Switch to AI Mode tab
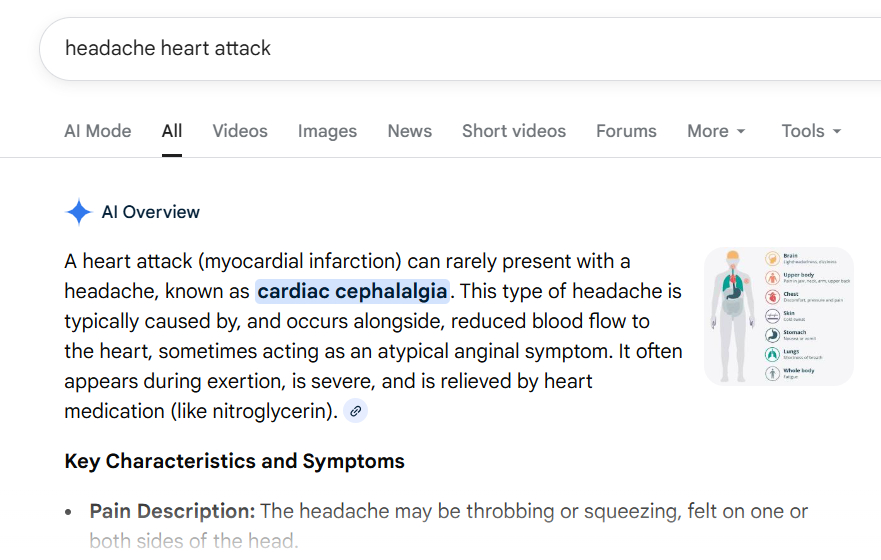Image resolution: width=881 pixels, height=560 pixels. (97, 131)
